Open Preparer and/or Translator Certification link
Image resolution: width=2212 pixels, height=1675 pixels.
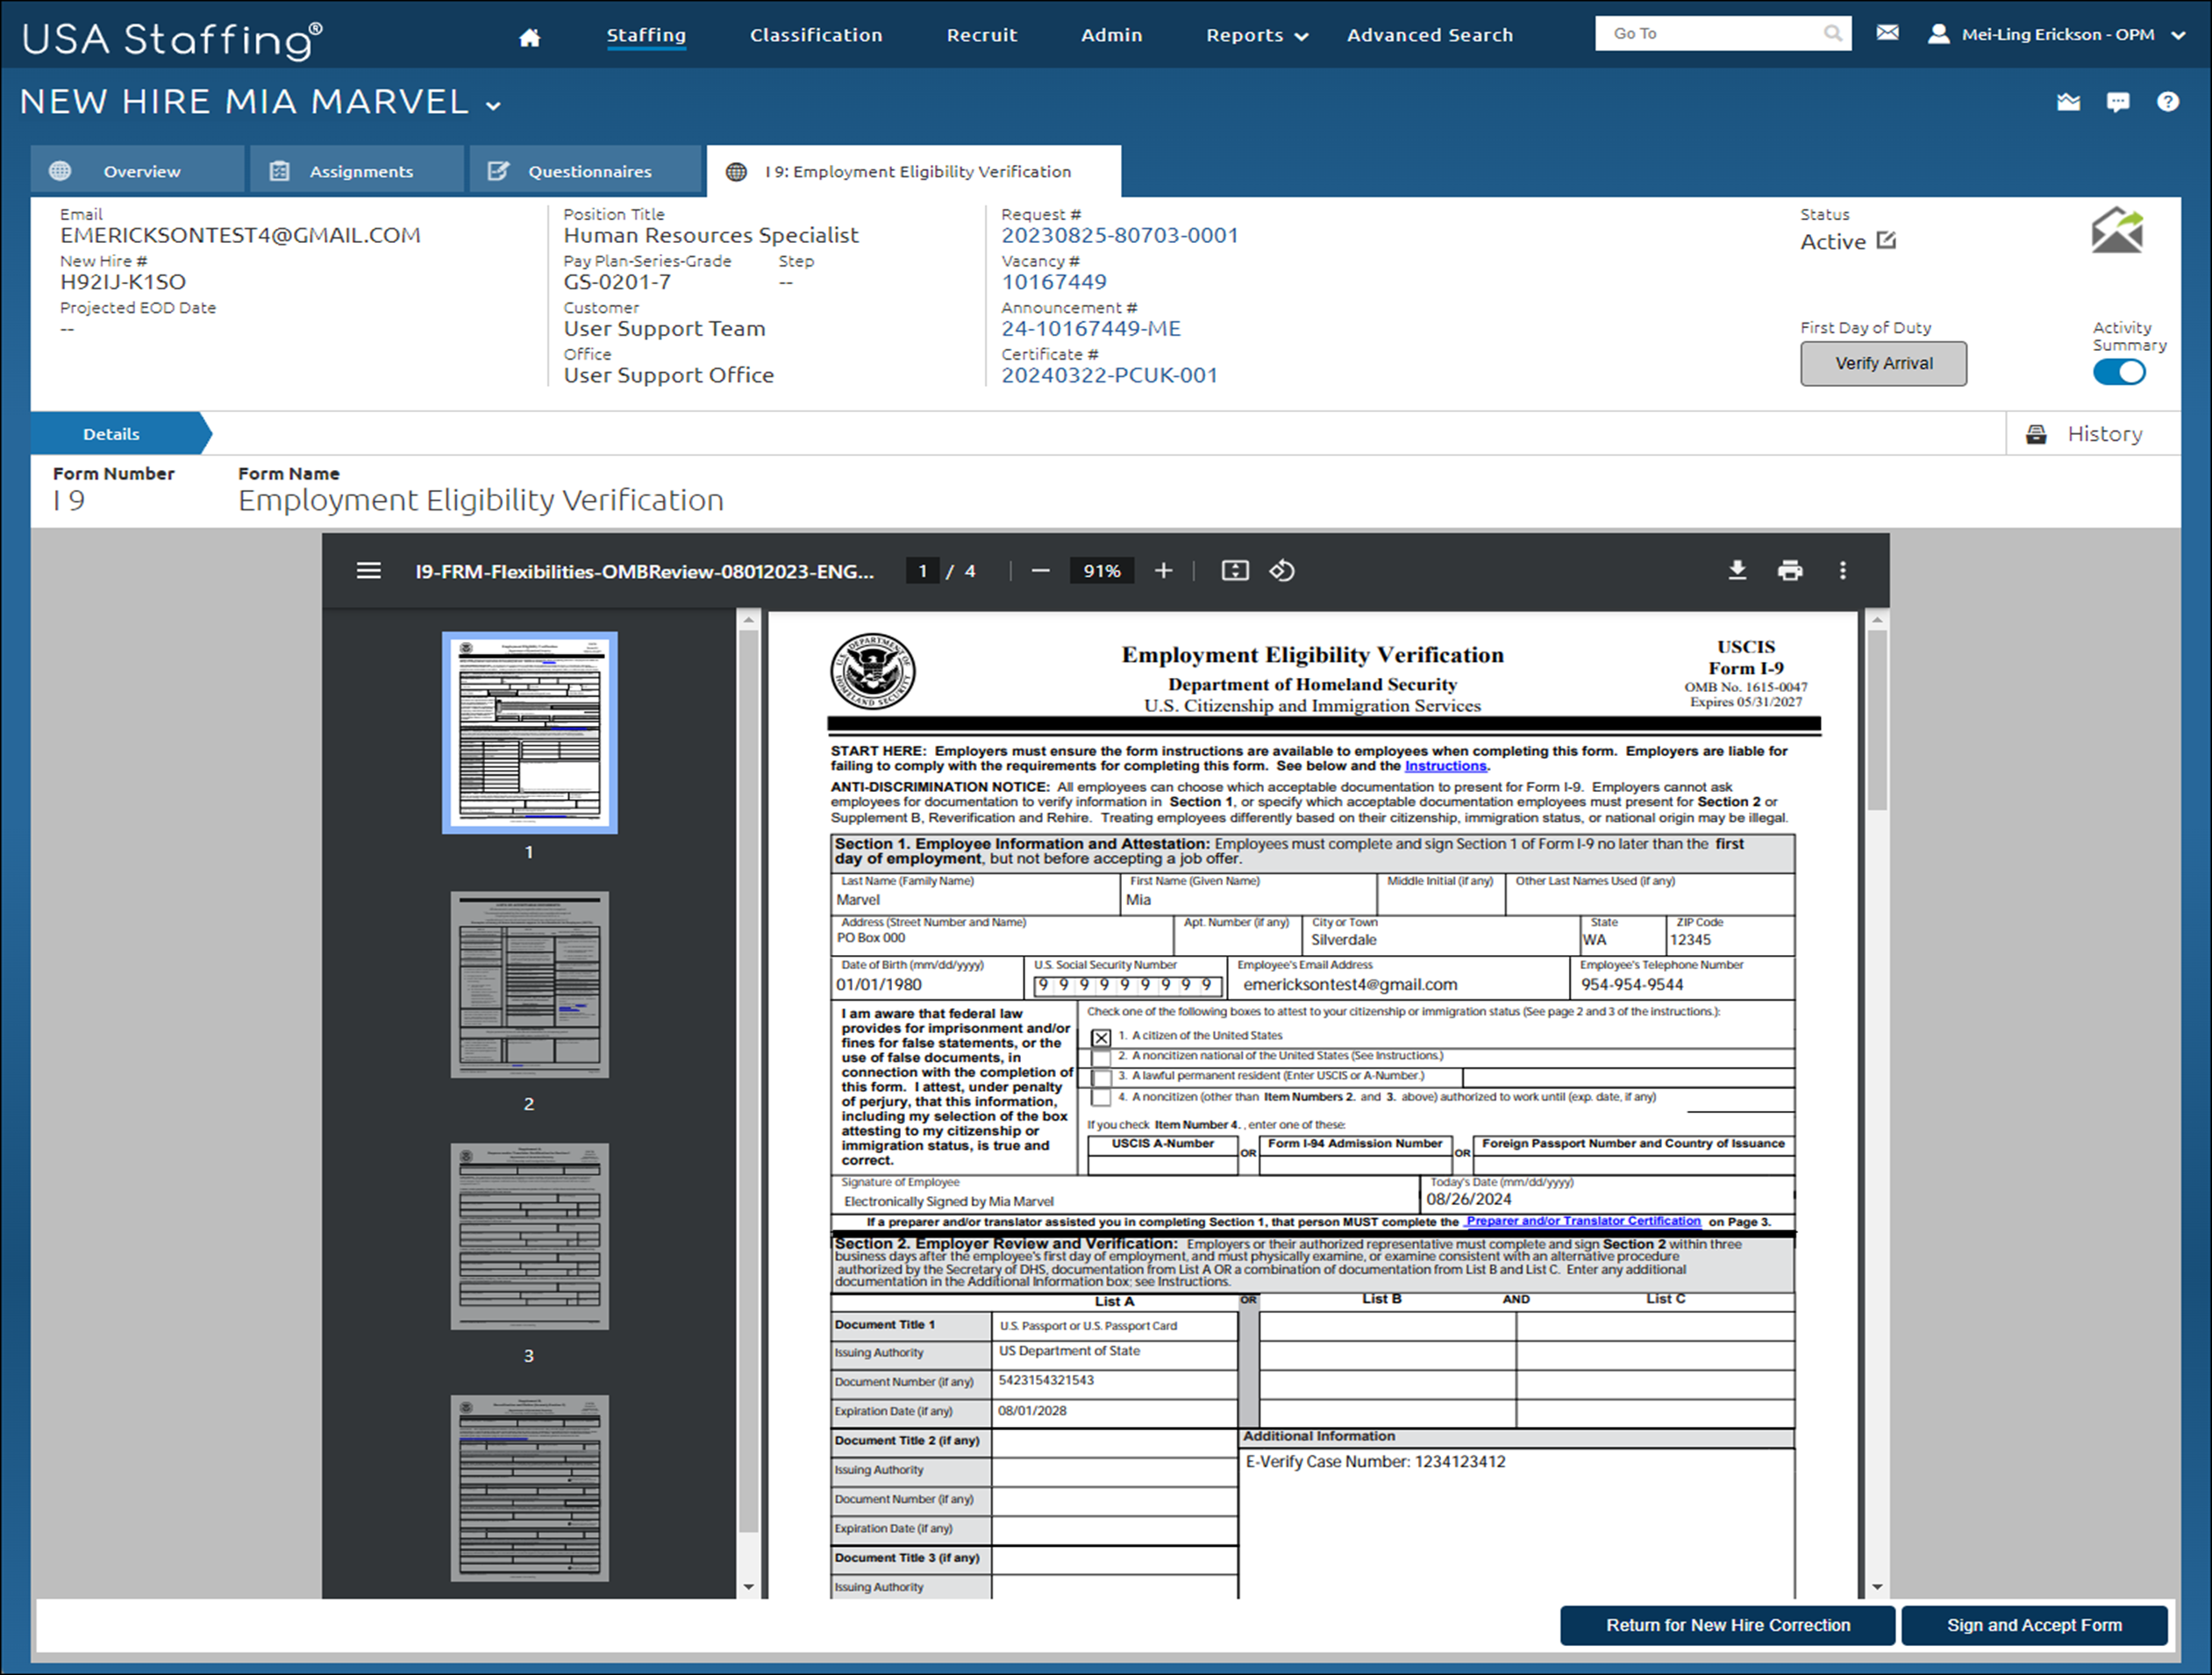[x=1583, y=1221]
